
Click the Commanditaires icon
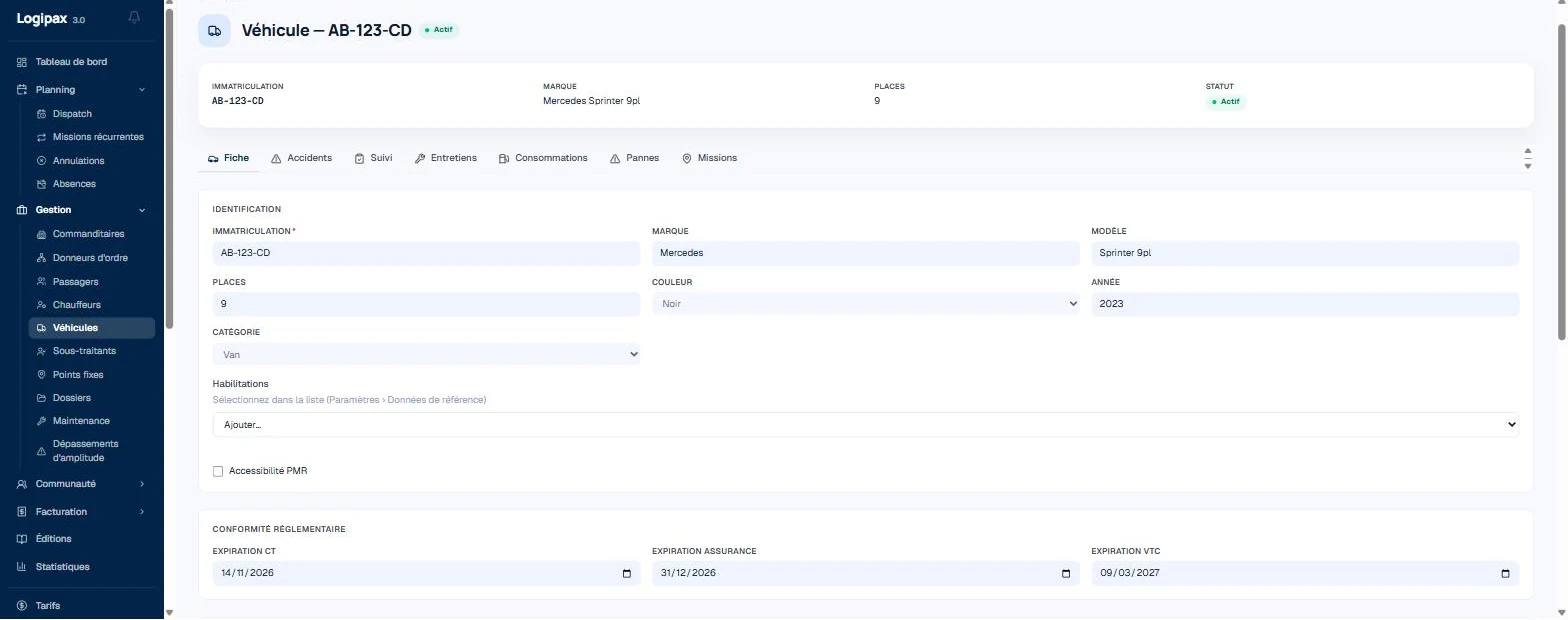(41, 234)
